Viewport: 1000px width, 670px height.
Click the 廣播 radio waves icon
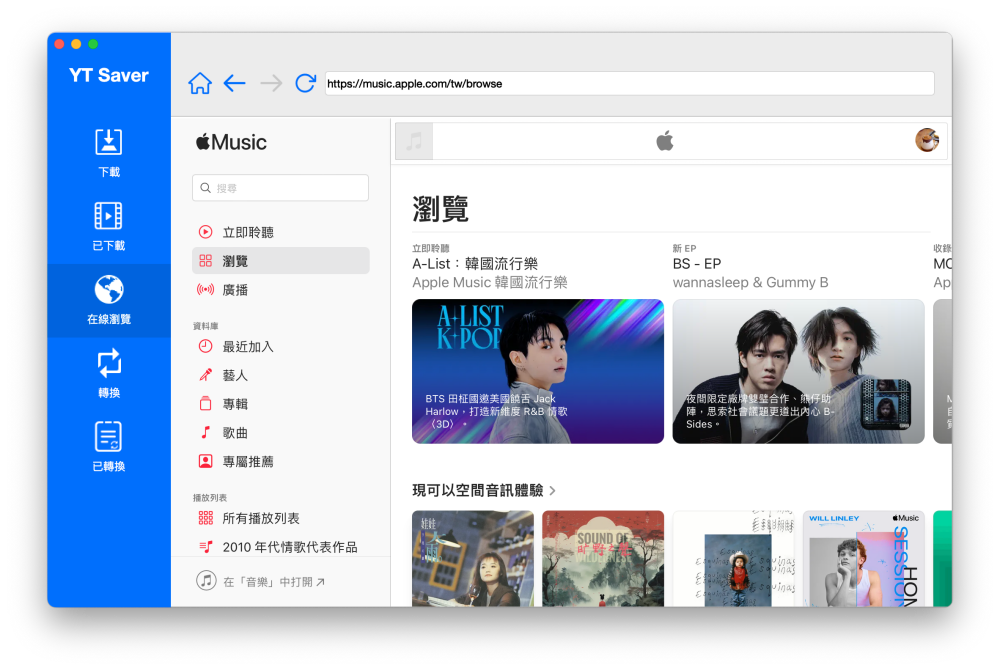205,289
